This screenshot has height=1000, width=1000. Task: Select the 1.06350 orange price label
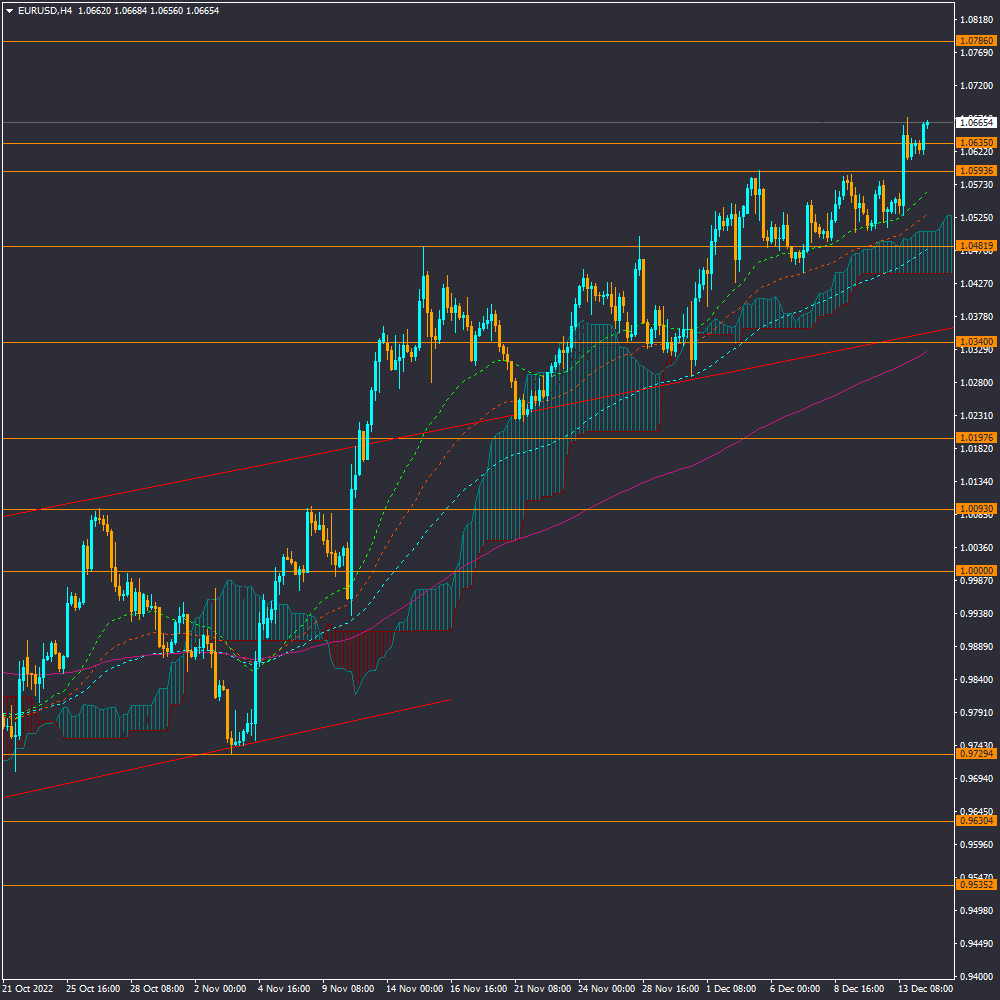click(x=976, y=143)
